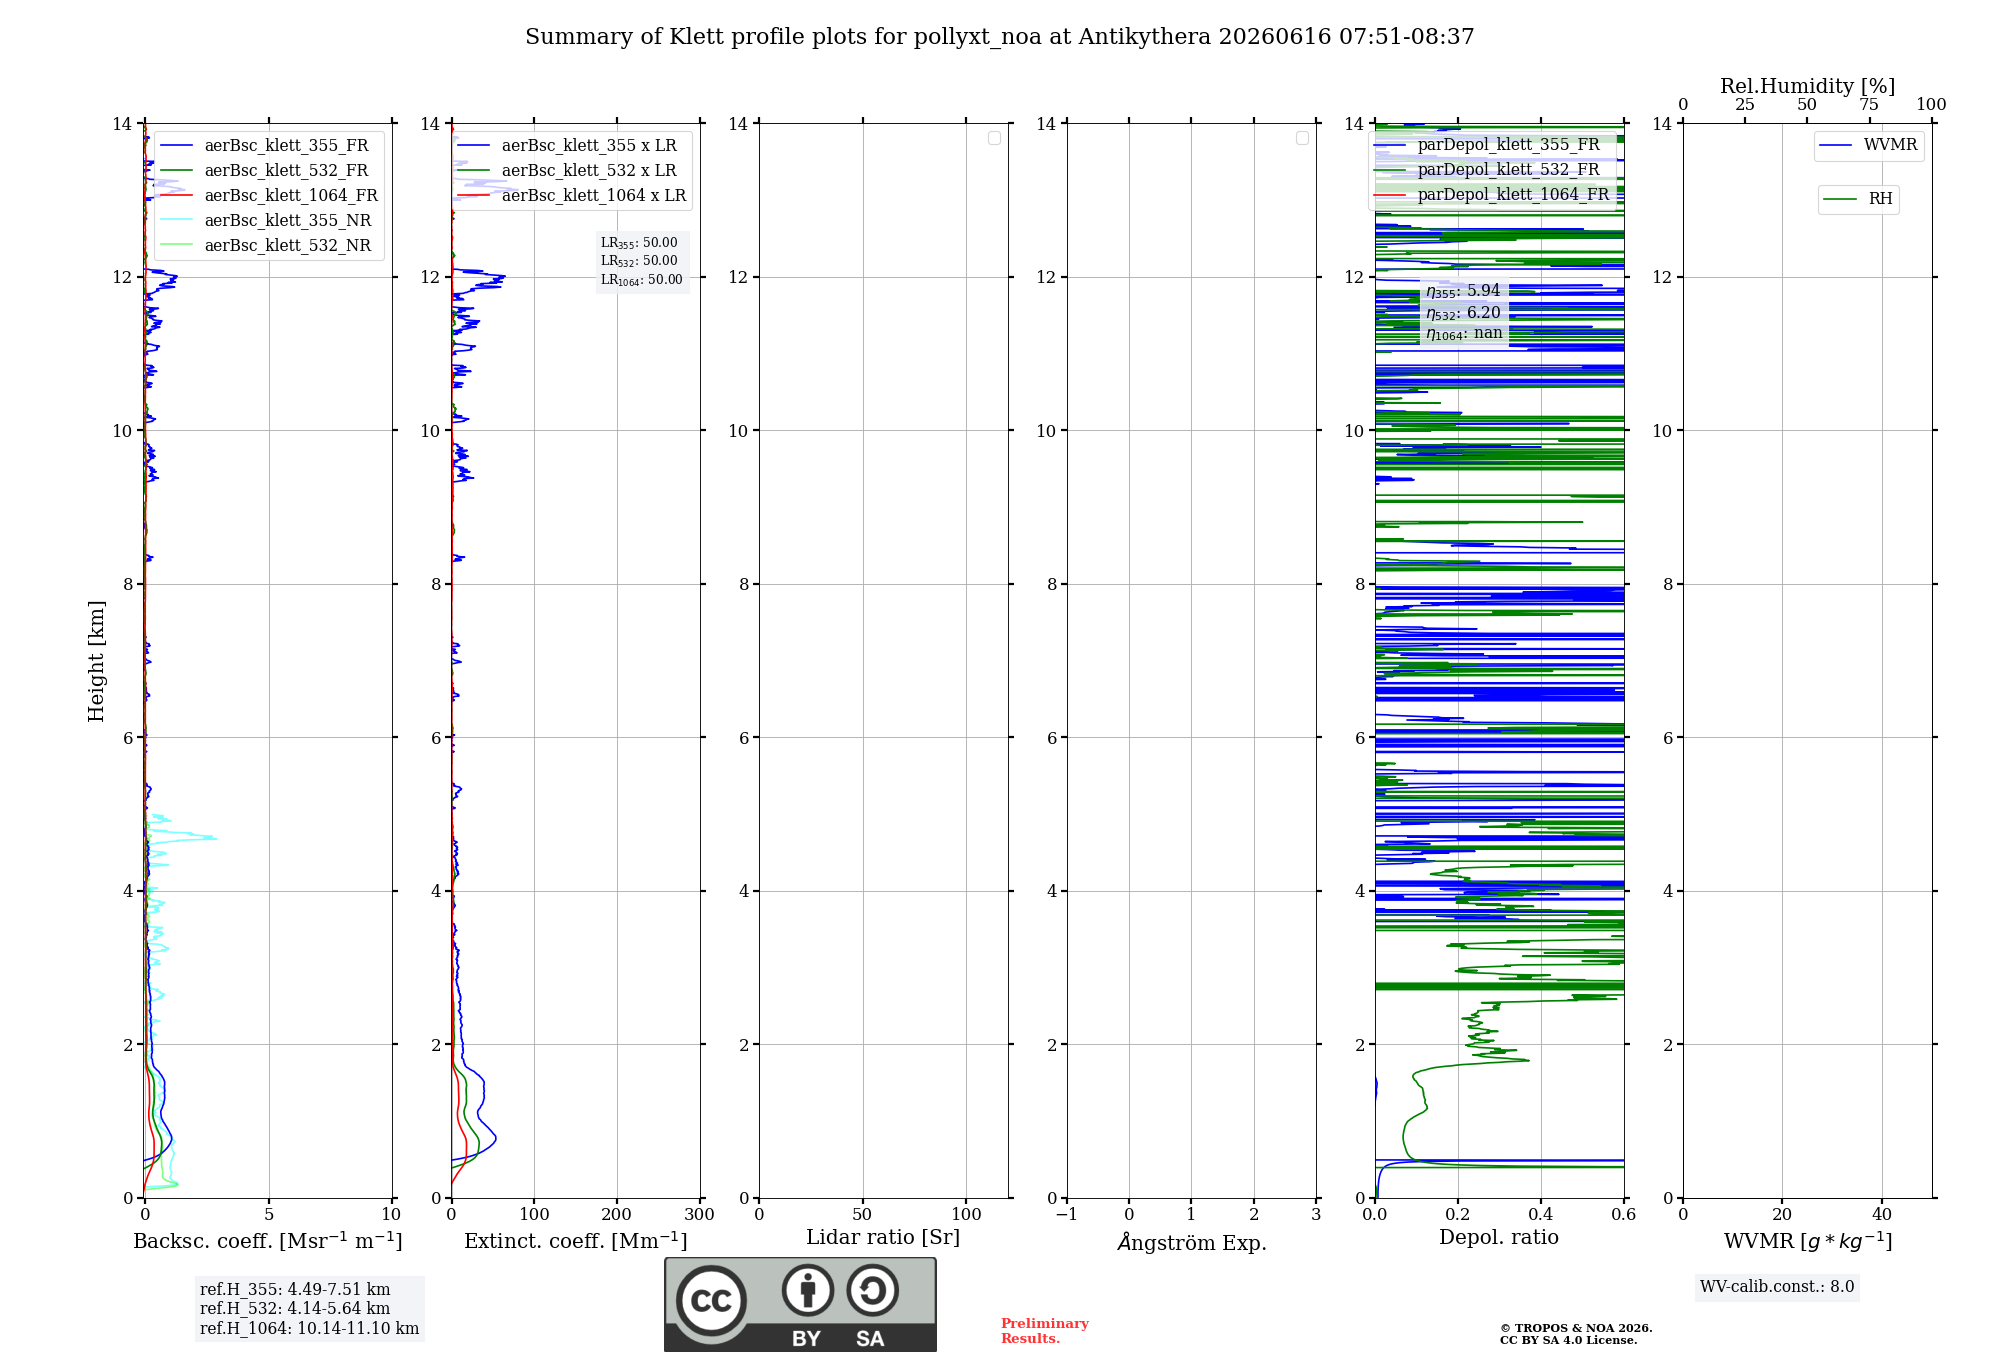2000x1360 pixels.
Task: Click the BY attribution person icon
Action: [808, 1290]
